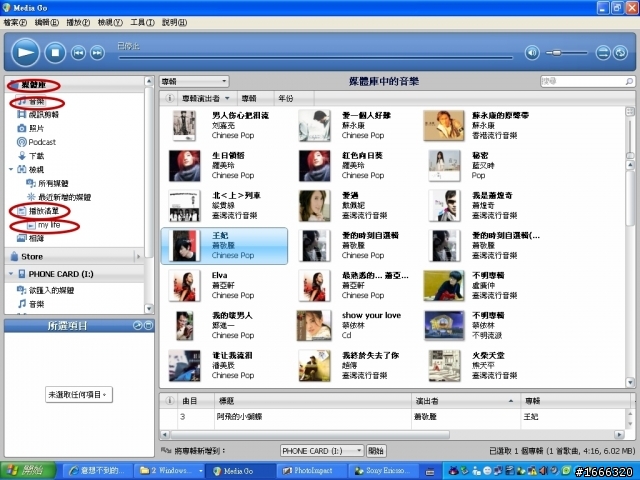
Task: Select 播放清單 playlists in sidebar
Action: pos(38,211)
